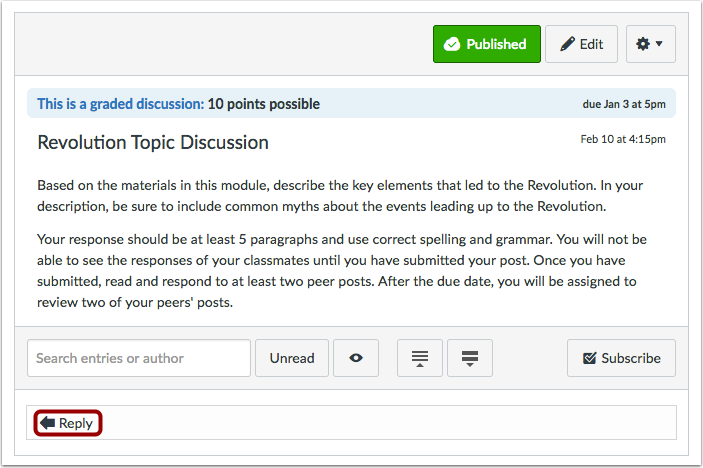Click the Reply link text
The height and width of the screenshot is (468, 703).
tap(76, 423)
